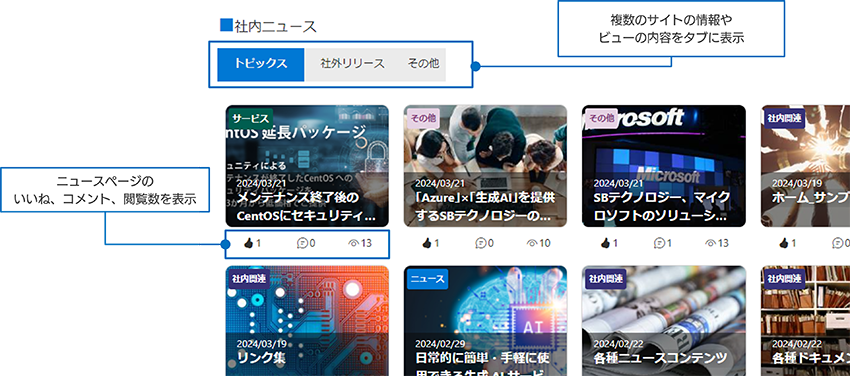Open メンテナンス終了後のCentOS article title
The width and height of the screenshot is (850, 376).
coord(306,206)
